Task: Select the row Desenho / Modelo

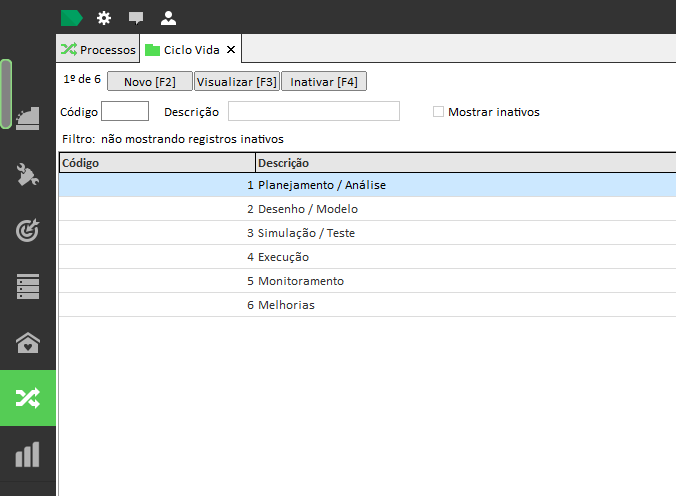Action: pyautogui.click(x=367, y=209)
